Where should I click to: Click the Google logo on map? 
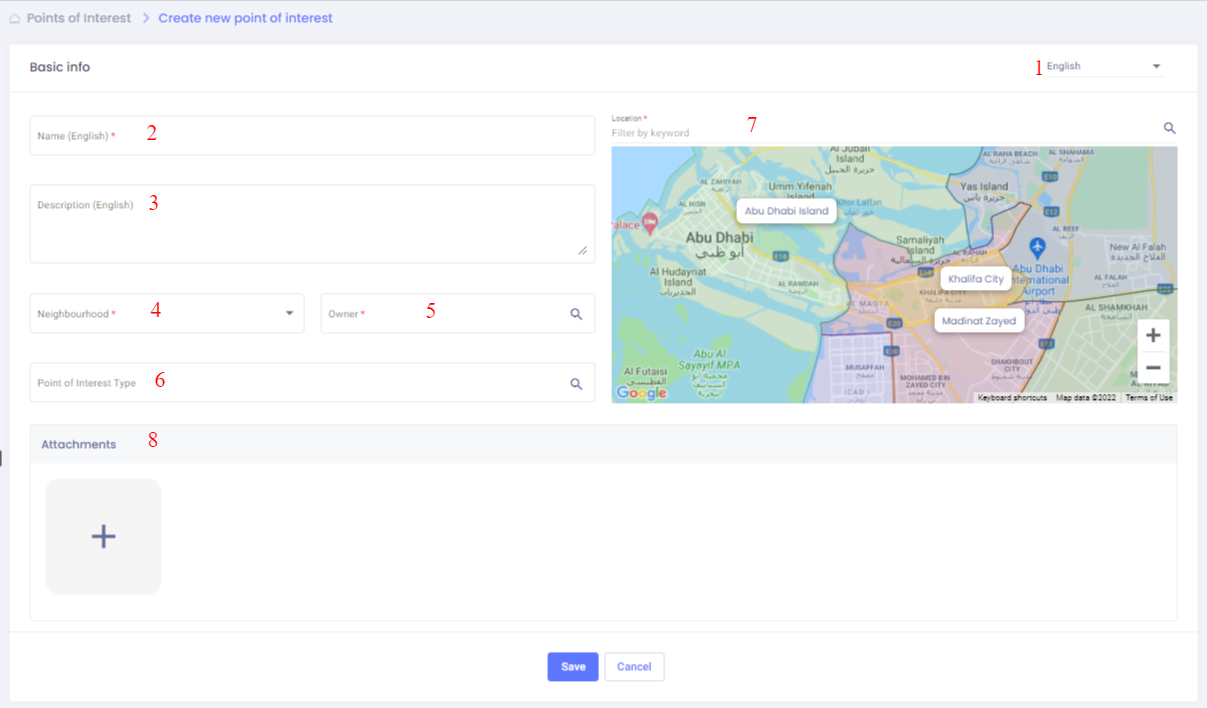point(641,393)
